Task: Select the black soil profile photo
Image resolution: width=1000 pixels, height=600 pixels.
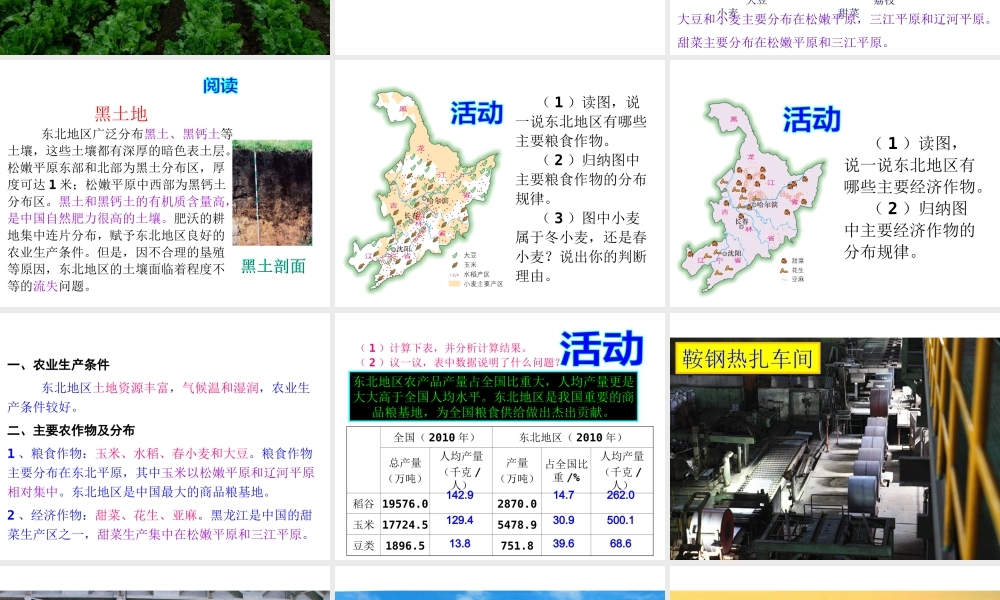Action: pyautogui.click(x=272, y=193)
